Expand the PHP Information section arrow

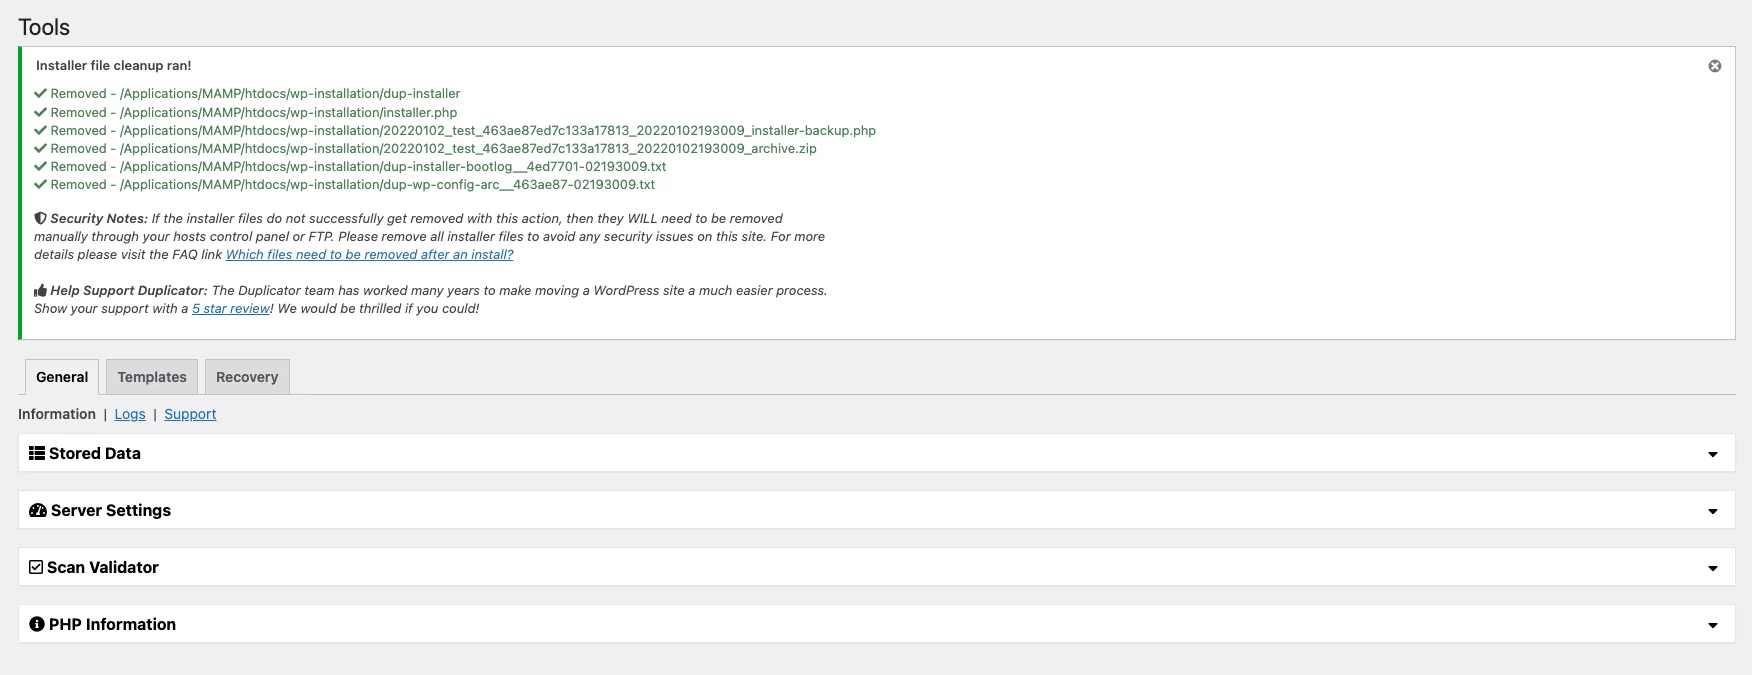(1713, 625)
